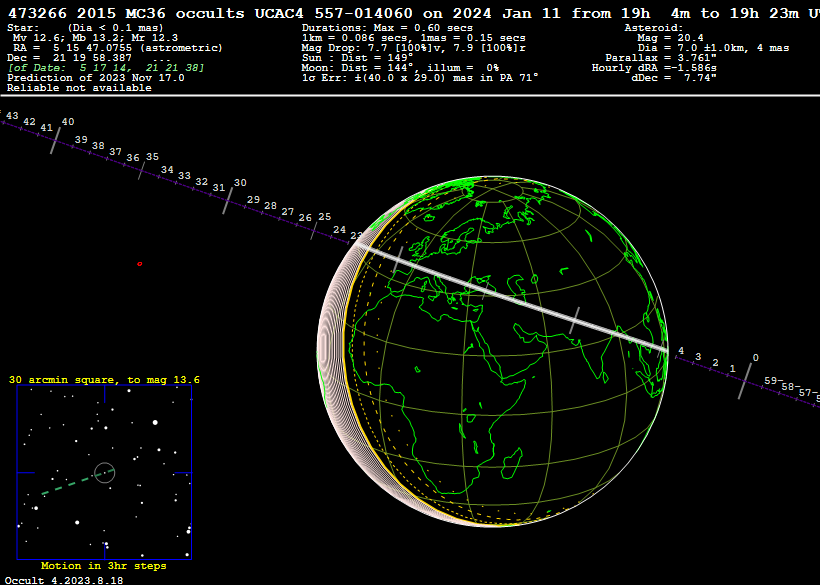Image resolution: width=820 pixels, height=585 pixels.
Task: Select the 'Mv 12.6; Mb 13.2; Mr 12.3' magnitudes line
Action: [x=95, y=38]
